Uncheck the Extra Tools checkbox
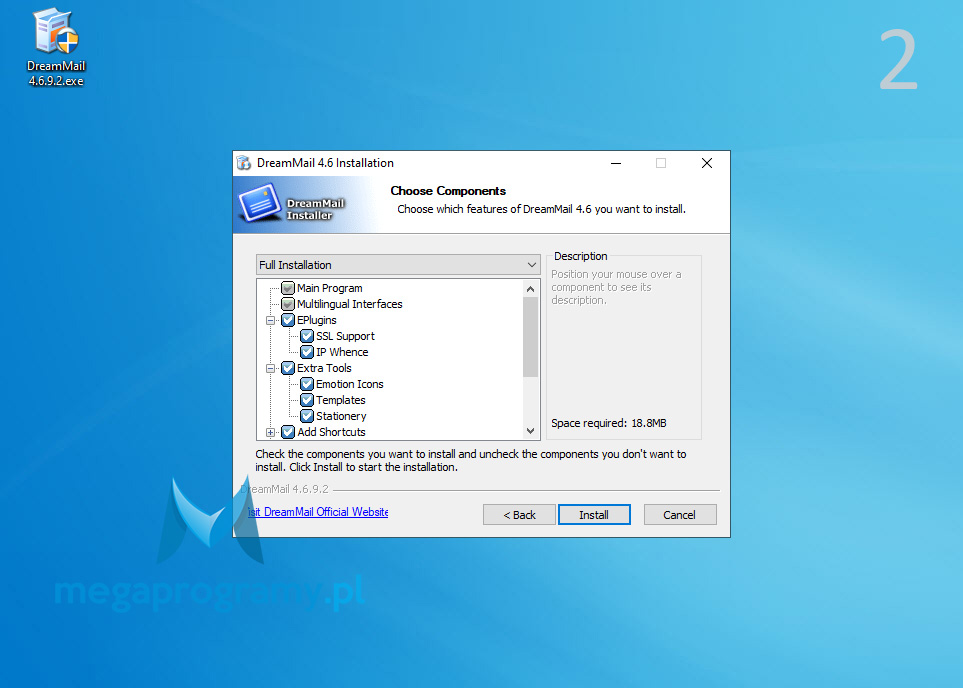This screenshot has height=688, width=963. (288, 368)
